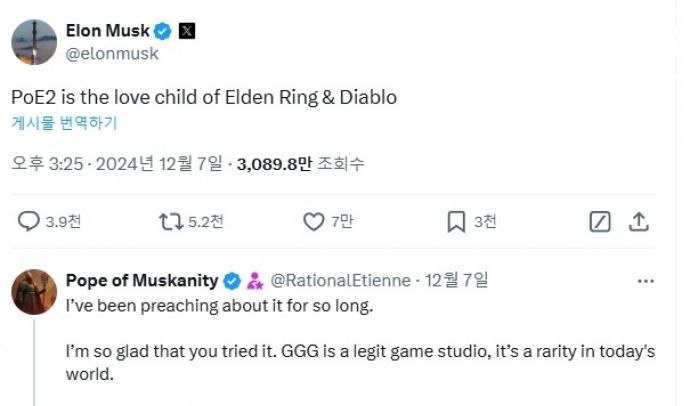Open the Pope of Muskanity avatar
690x406 pixels.
(x=33, y=292)
